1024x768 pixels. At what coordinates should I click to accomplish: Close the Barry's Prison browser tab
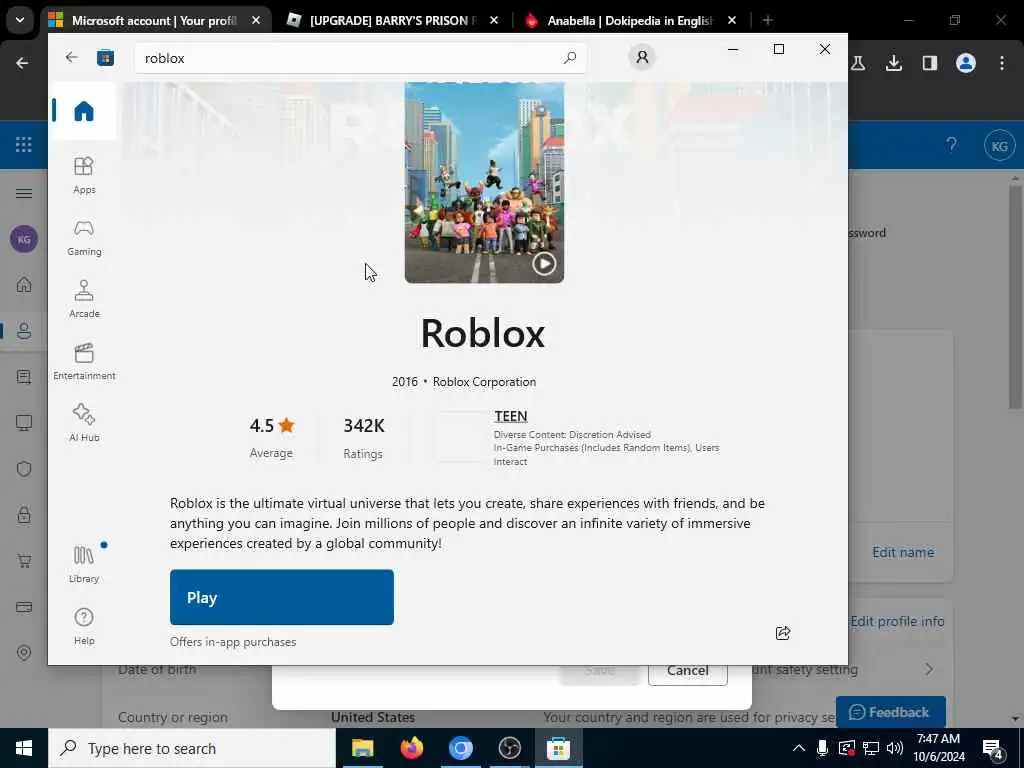[x=494, y=20]
